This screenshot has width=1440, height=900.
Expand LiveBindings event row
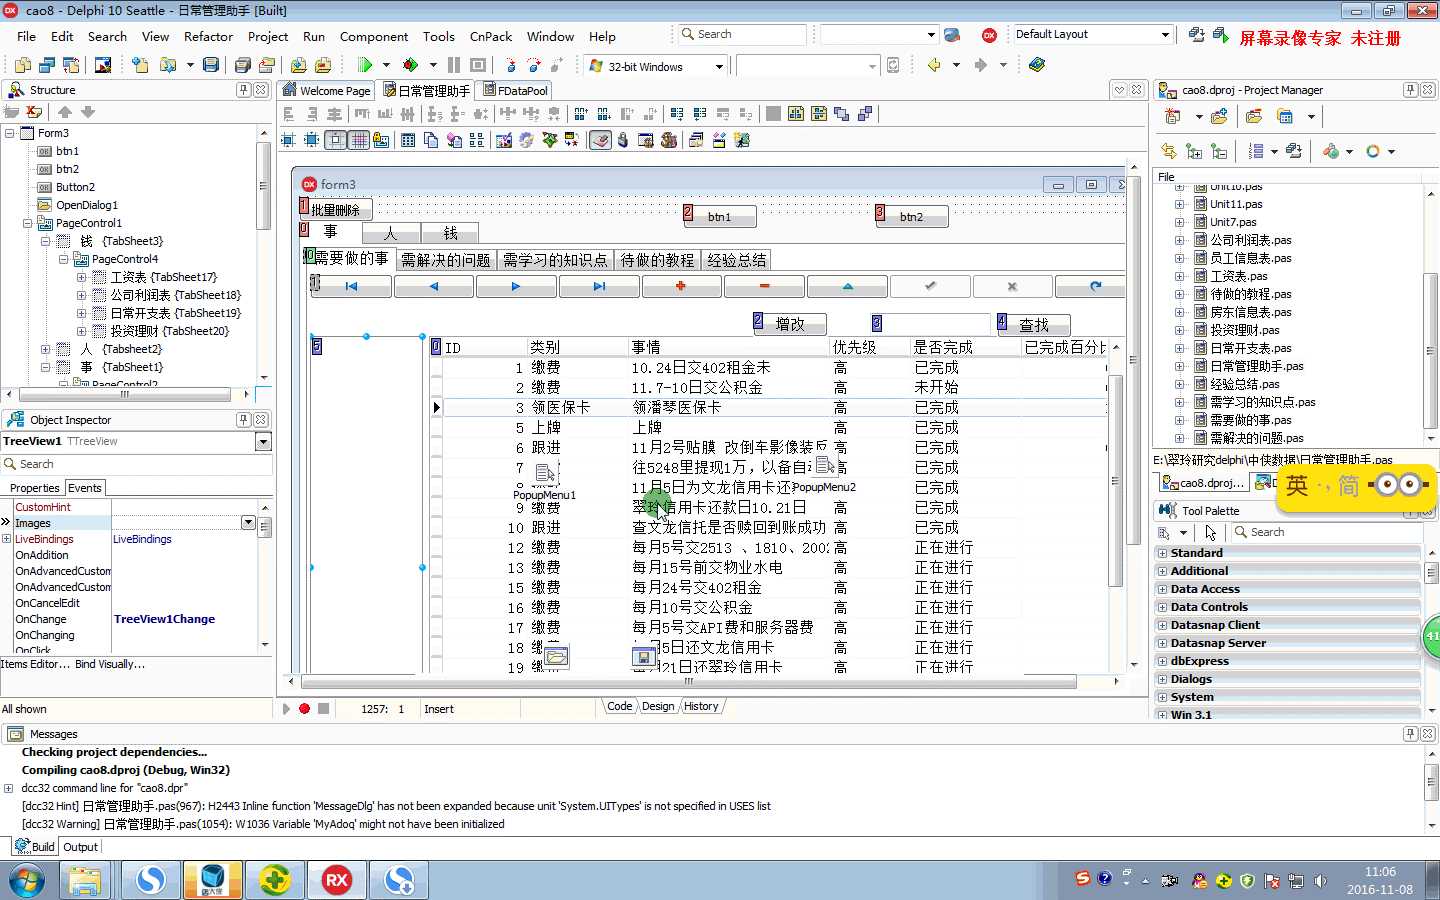click(x=7, y=539)
